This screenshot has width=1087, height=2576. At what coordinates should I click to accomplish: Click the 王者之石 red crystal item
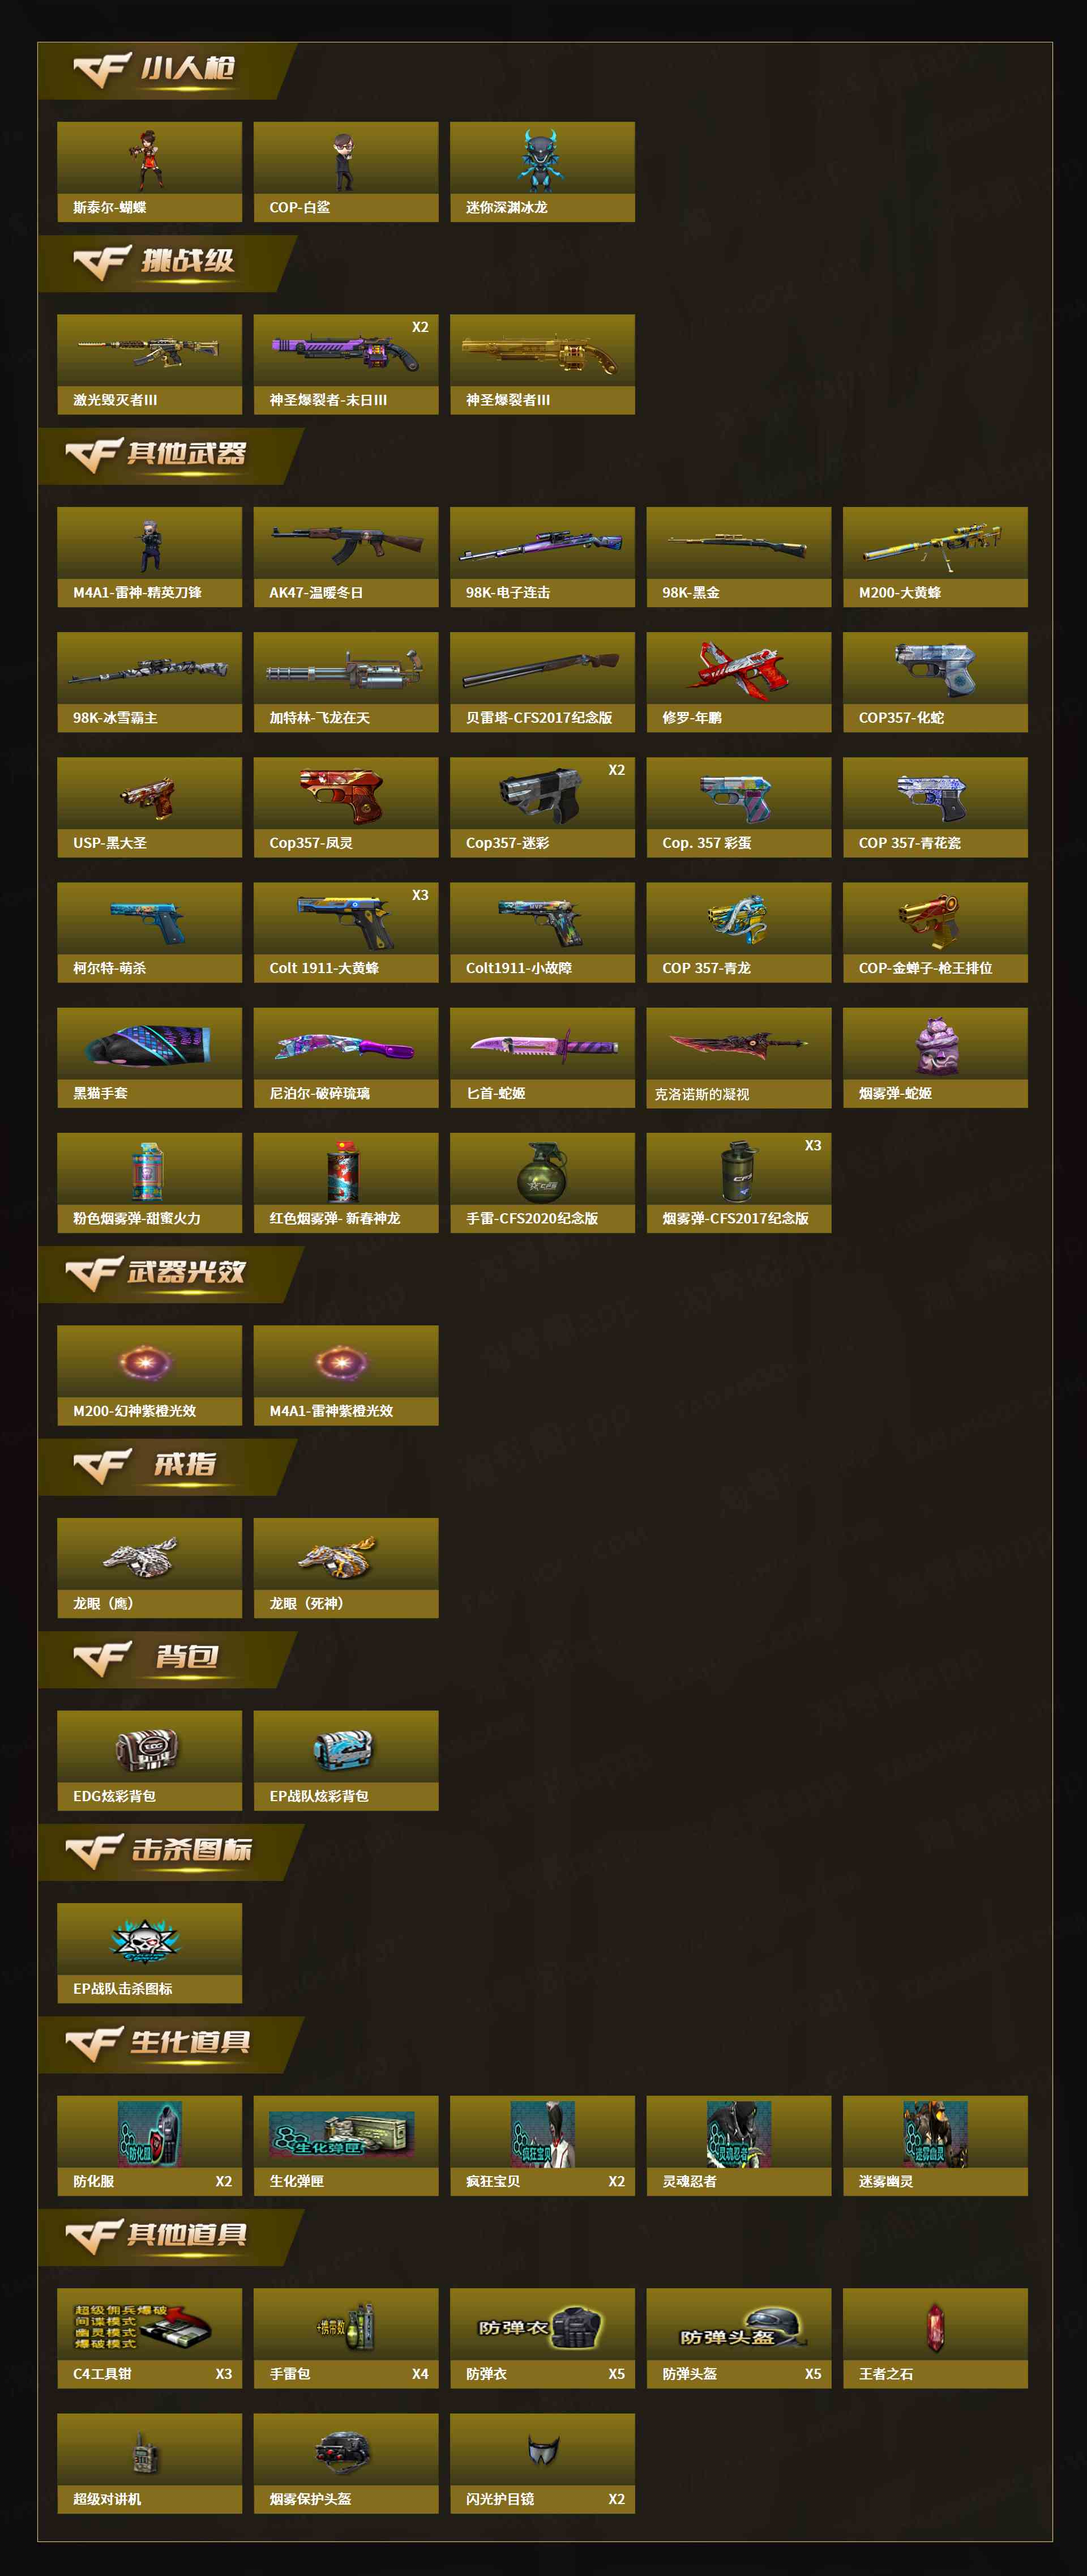(935, 2338)
